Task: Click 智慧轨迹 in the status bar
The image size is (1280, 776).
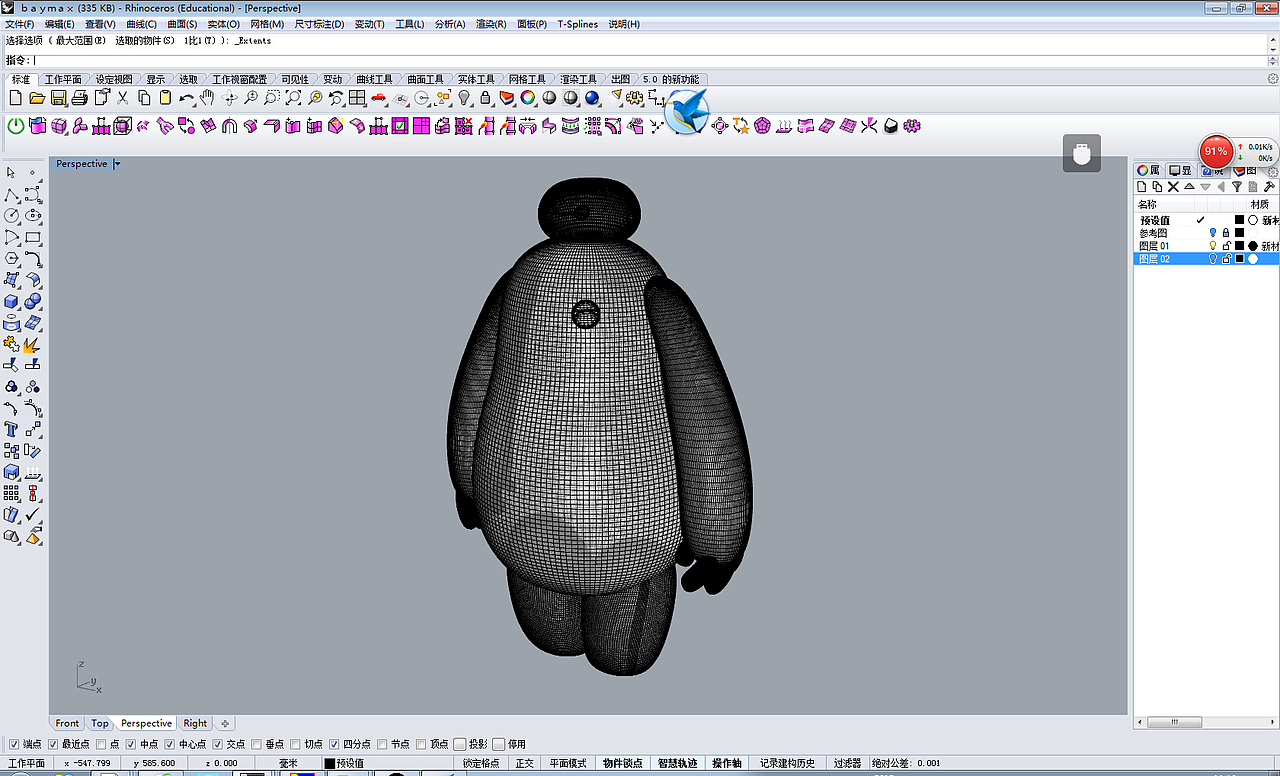Action: pos(677,763)
